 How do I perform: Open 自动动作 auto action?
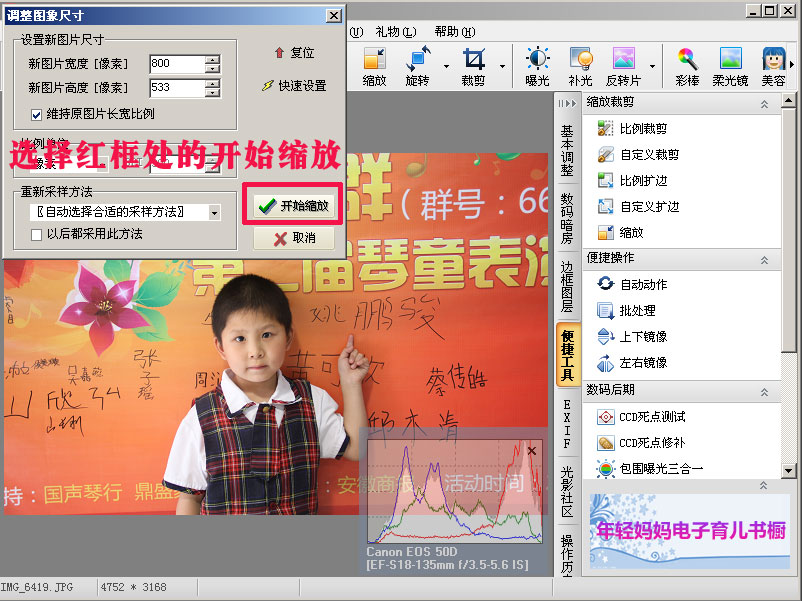632,284
